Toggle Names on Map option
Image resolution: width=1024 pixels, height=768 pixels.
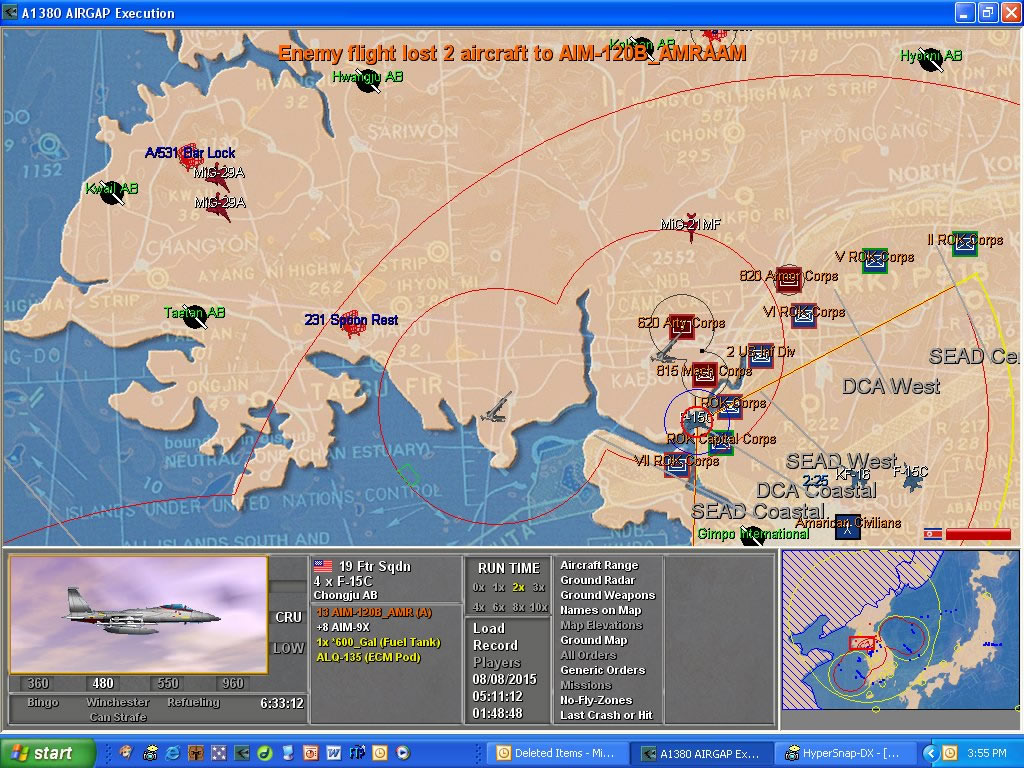(x=600, y=610)
